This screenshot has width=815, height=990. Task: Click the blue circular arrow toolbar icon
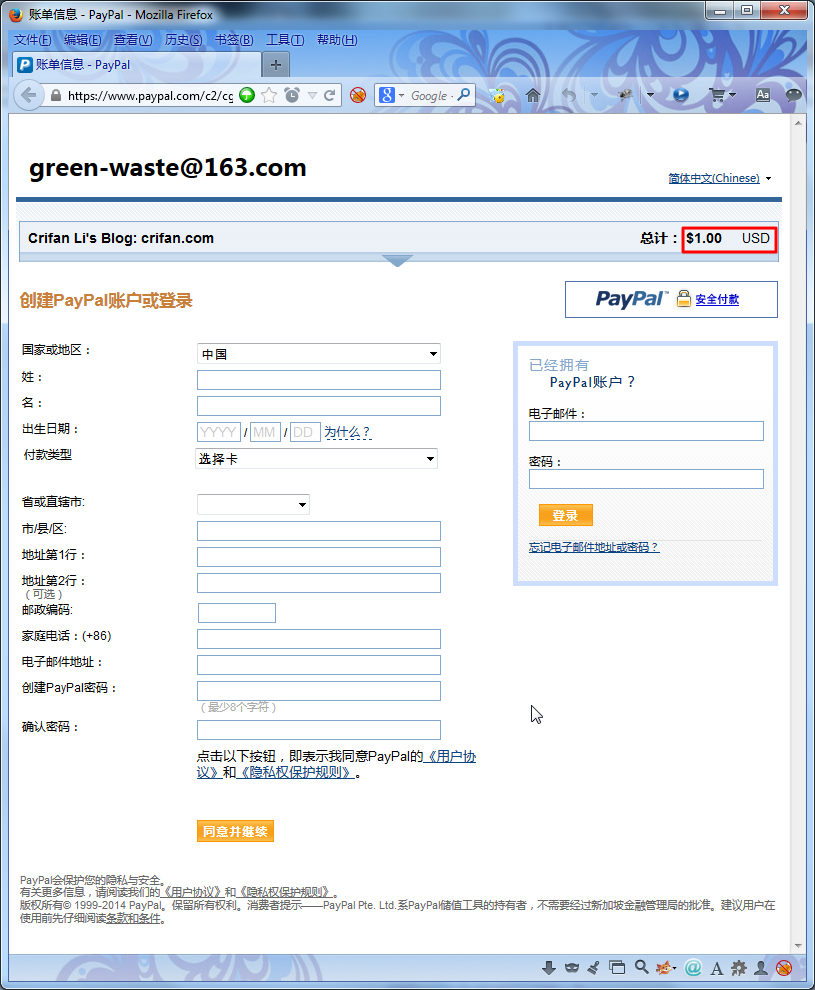pos(681,95)
